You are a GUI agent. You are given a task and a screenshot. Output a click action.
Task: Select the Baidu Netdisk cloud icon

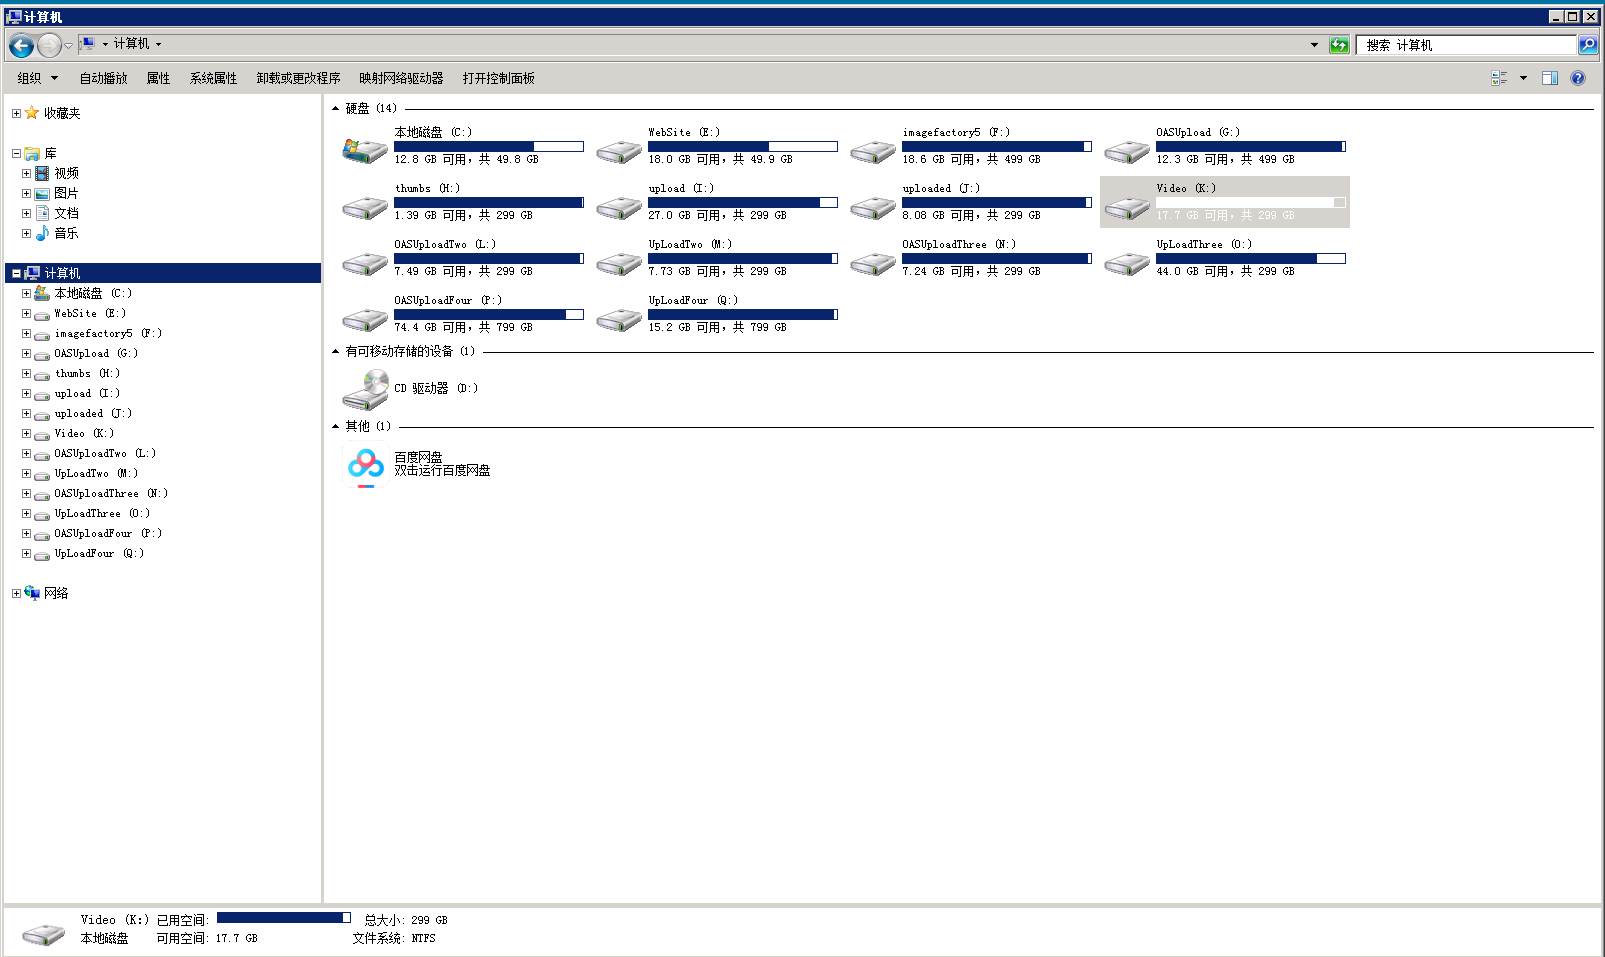365,464
